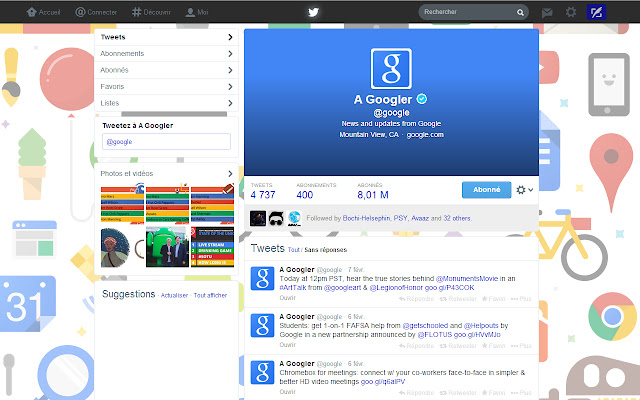Open the Découvrir tab
Image resolution: width=640 pixels, height=400 pixels.
coord(151,12)
